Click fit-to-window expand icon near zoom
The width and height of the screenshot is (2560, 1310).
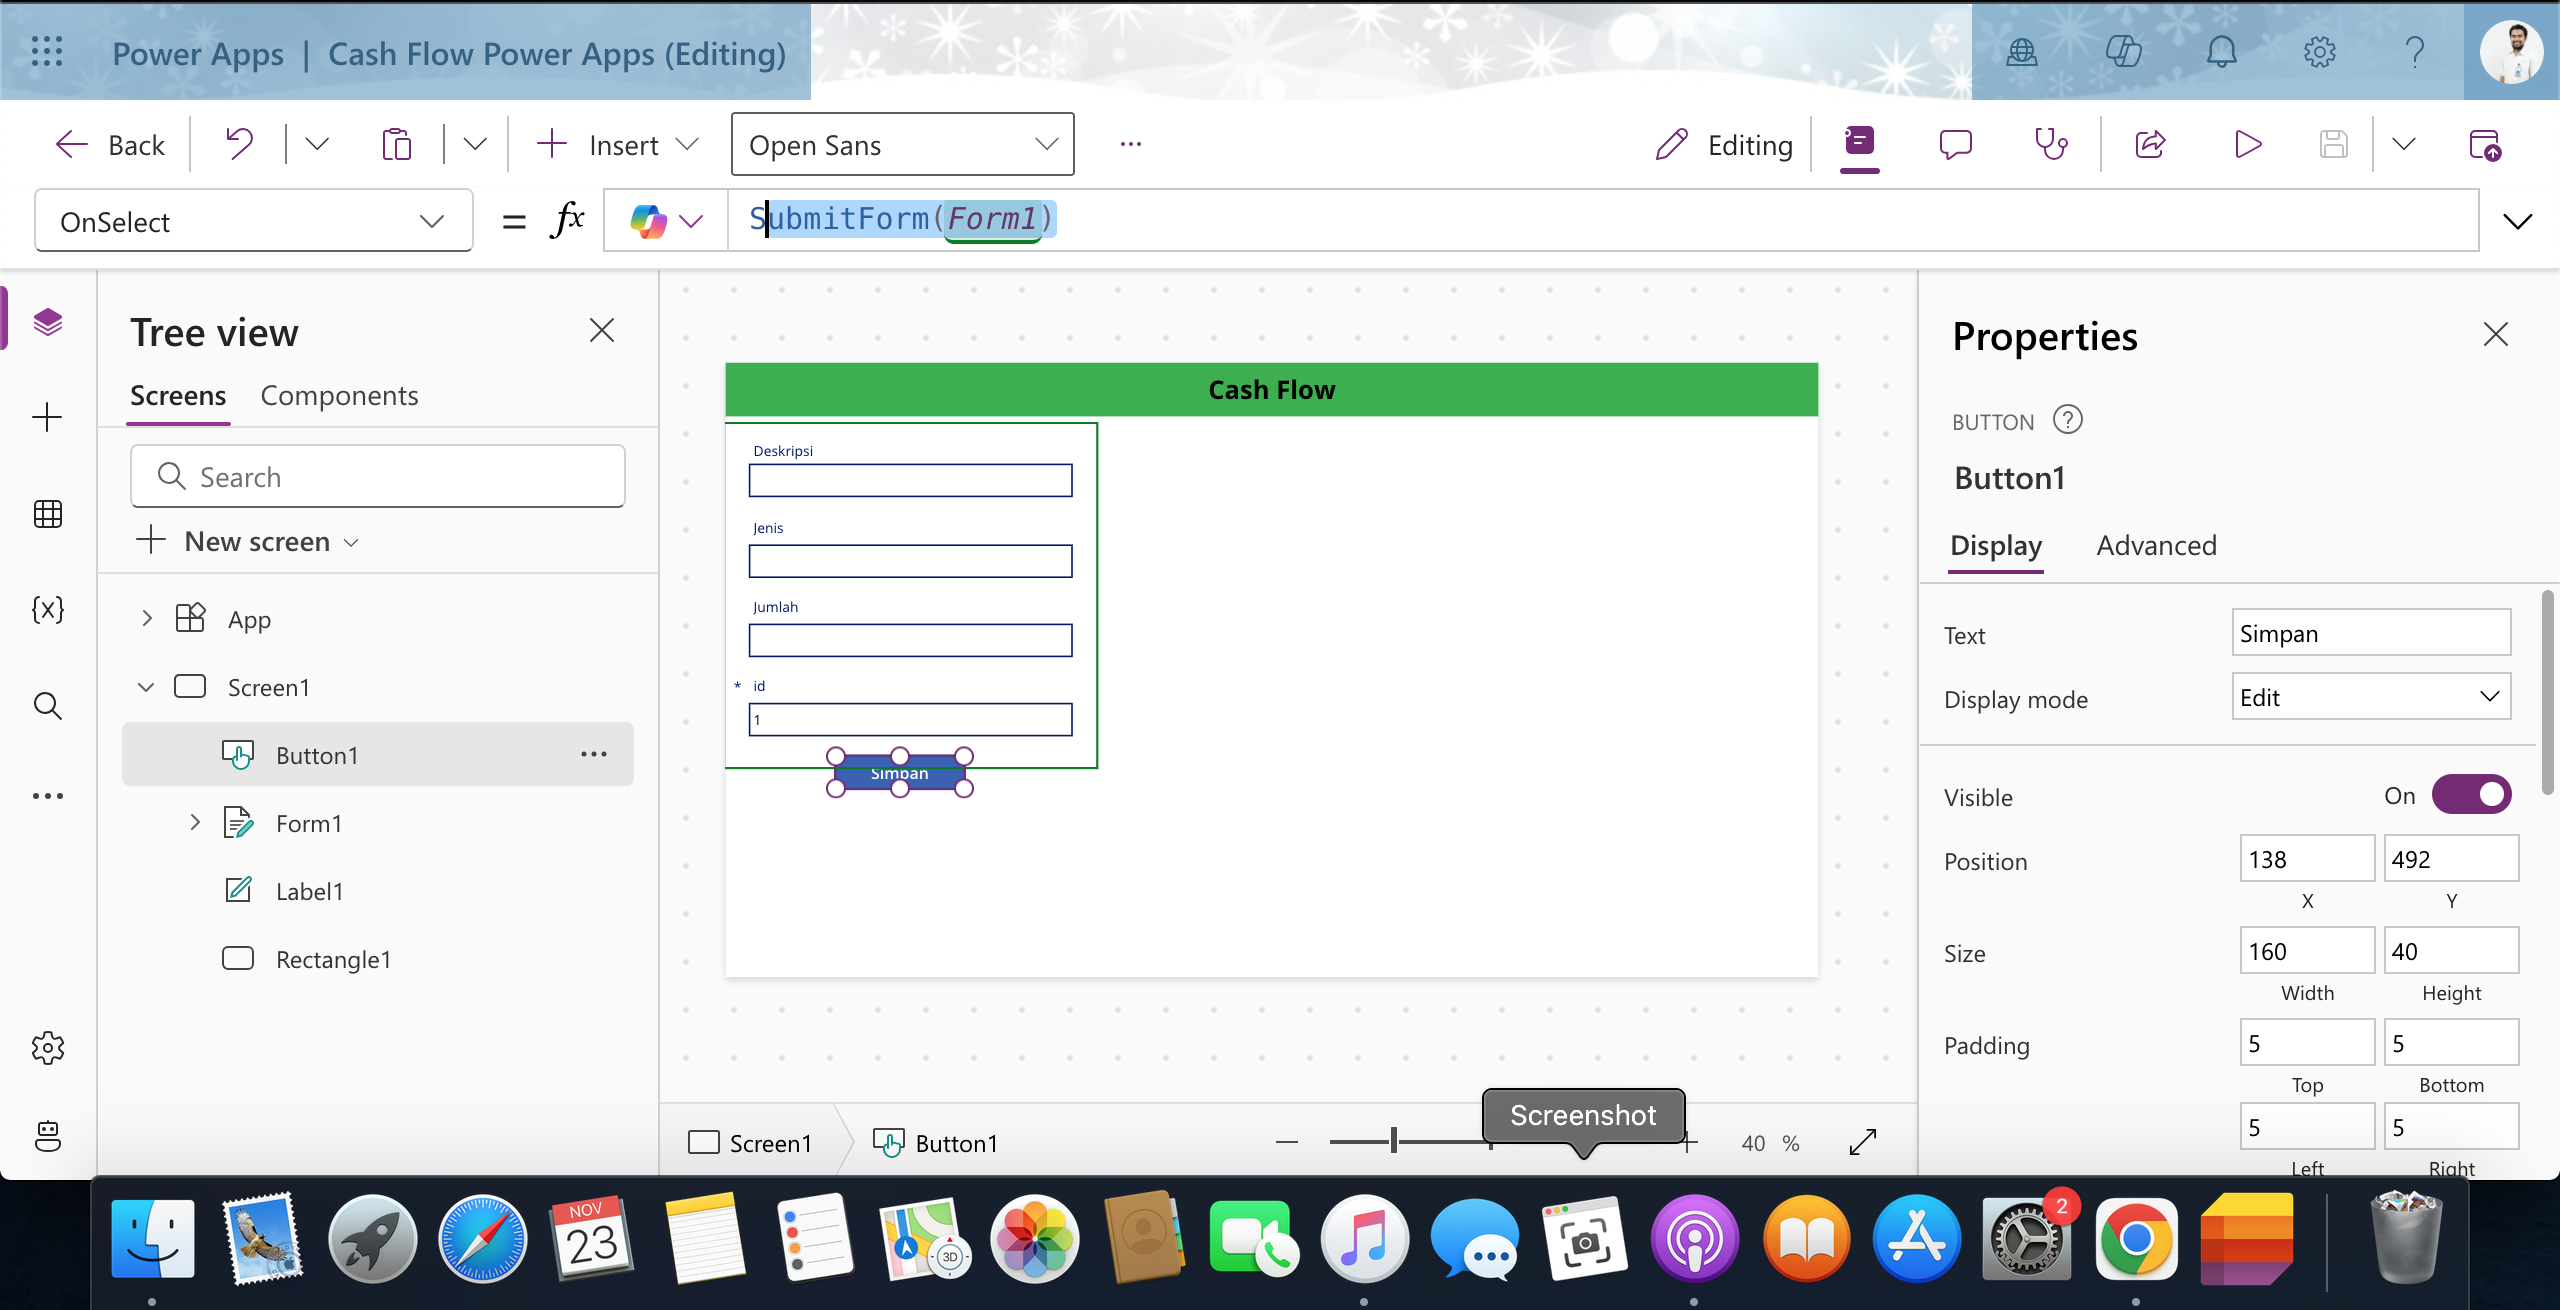pos(1863,1142)
